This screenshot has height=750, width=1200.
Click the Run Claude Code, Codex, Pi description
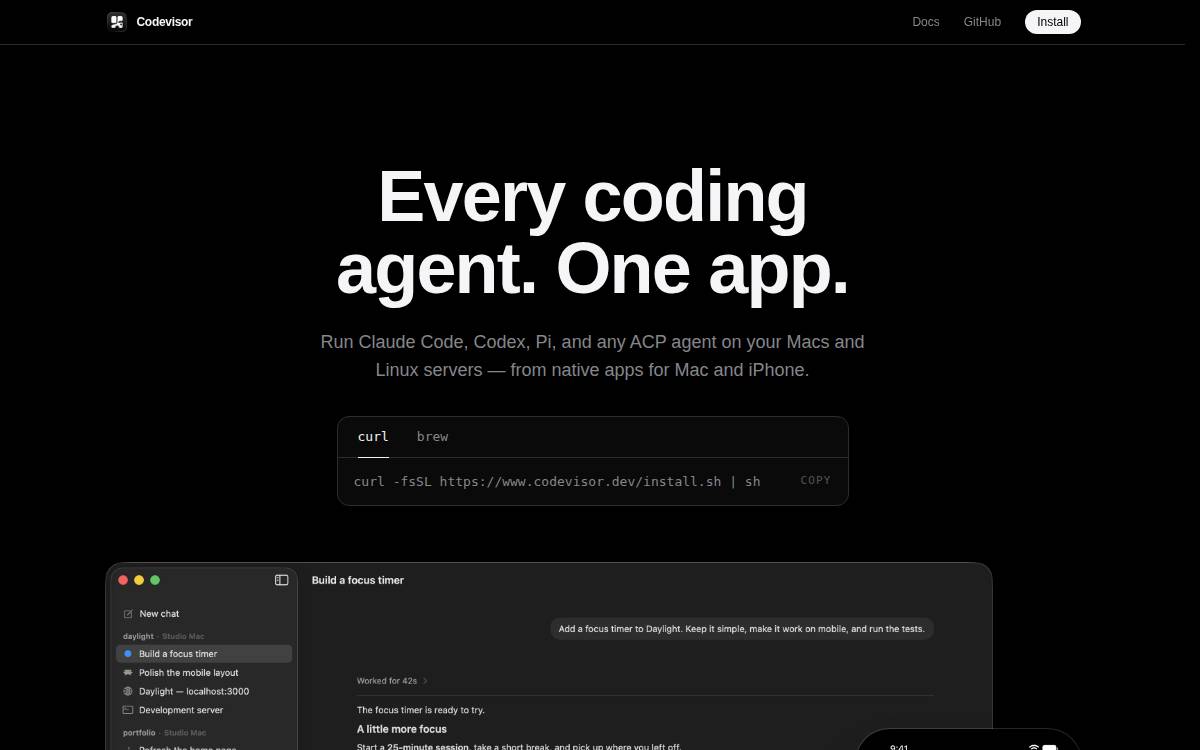[592, 356]
